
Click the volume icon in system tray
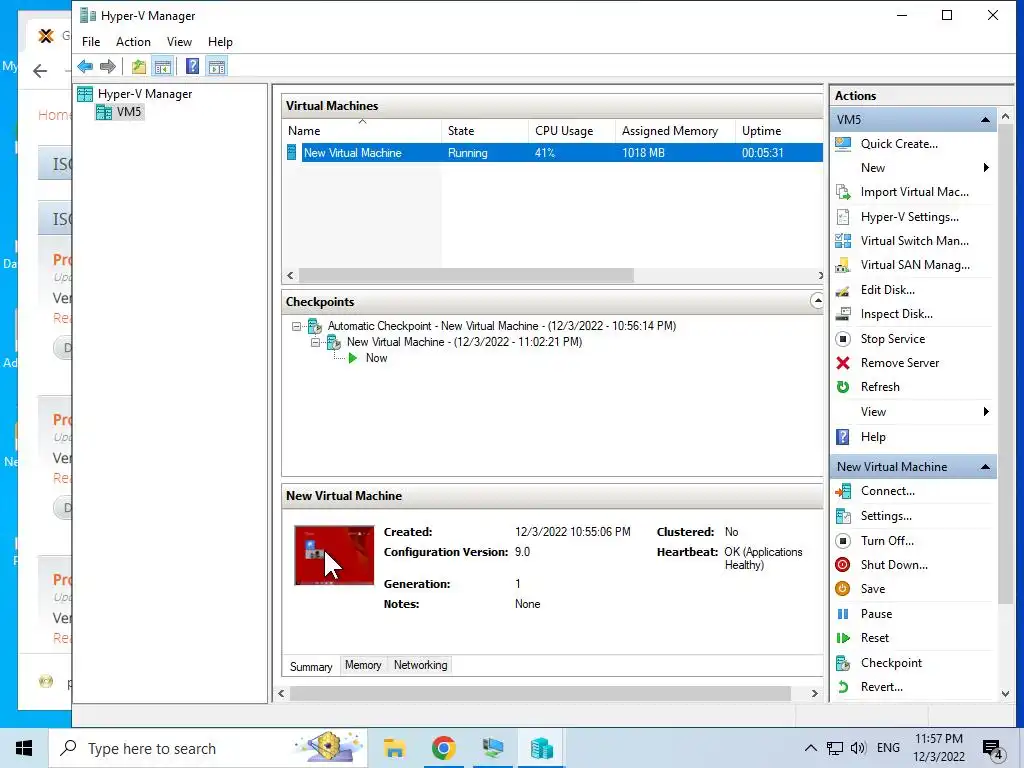coord(858,748)
